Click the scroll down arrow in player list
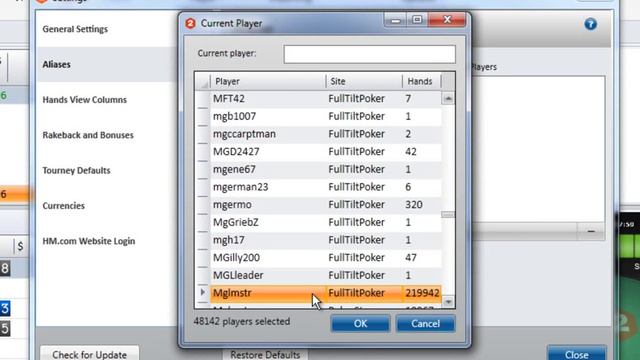640x360 pixels. pyautogui.click(x=448, y=302)
